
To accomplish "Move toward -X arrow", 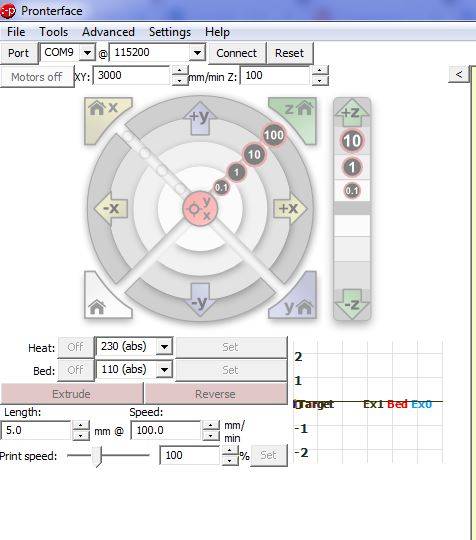I will click(x=111, y=208).
